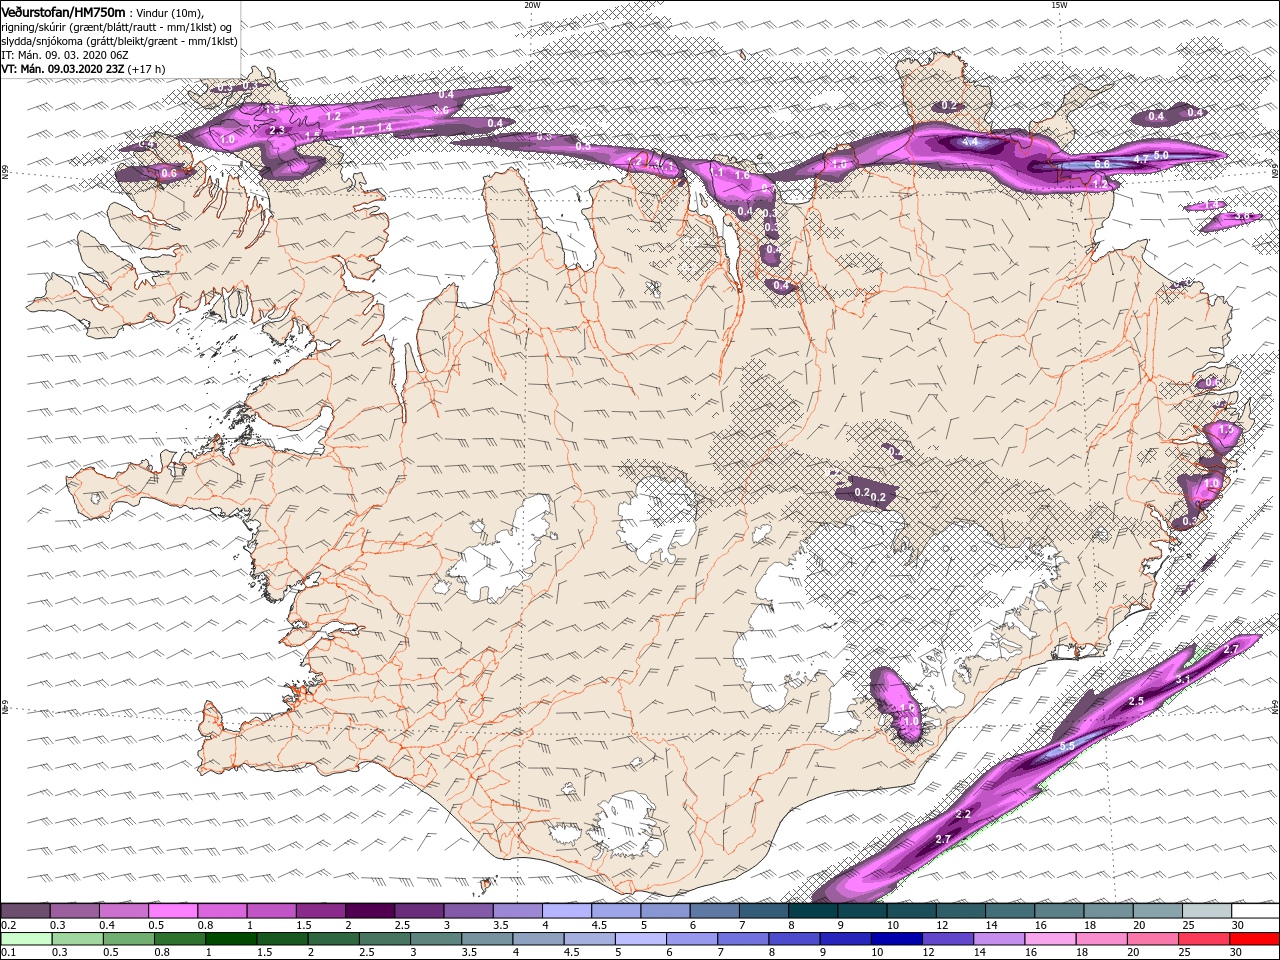The image size is (1280, 960).
Task: Click the pale green bottom-row swatch labeled 0.1
Action: tap(25, 940)
